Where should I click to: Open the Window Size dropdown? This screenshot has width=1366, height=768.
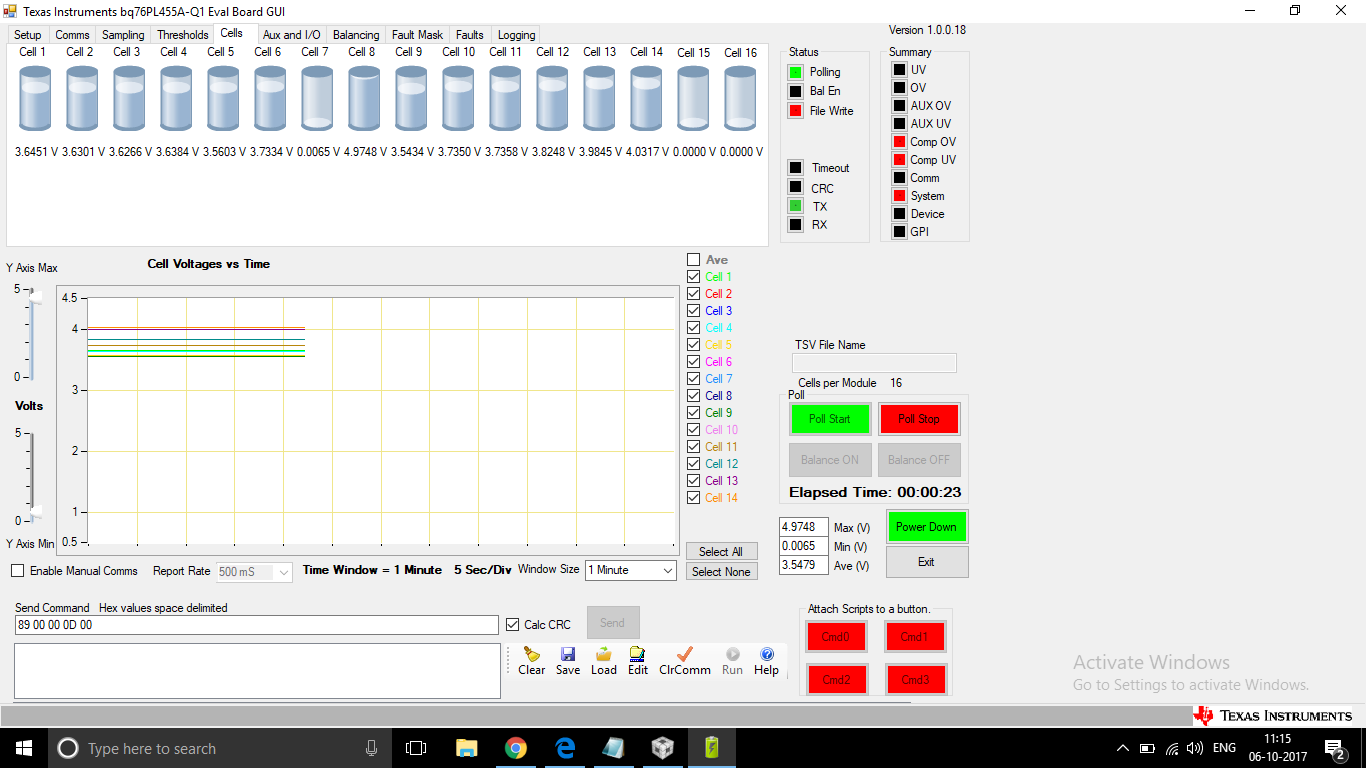pos(631,570)
